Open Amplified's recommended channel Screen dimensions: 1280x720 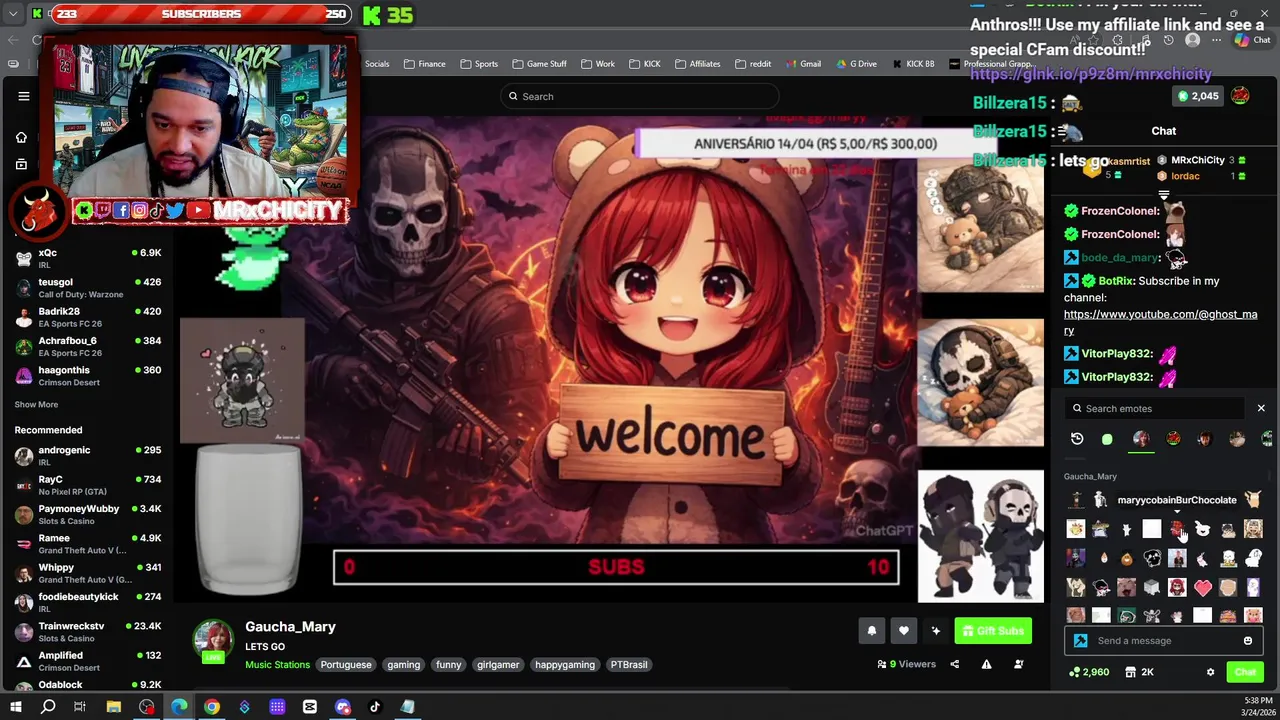click(88, 661)
